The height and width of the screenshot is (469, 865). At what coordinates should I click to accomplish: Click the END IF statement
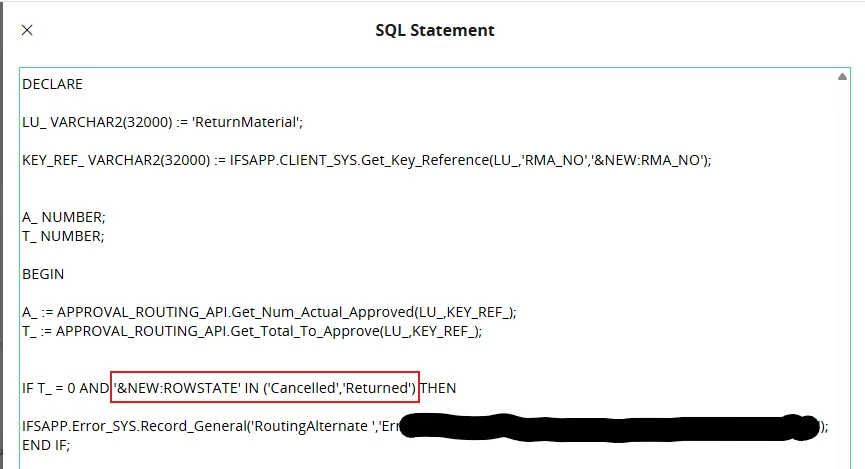point(46,445)
